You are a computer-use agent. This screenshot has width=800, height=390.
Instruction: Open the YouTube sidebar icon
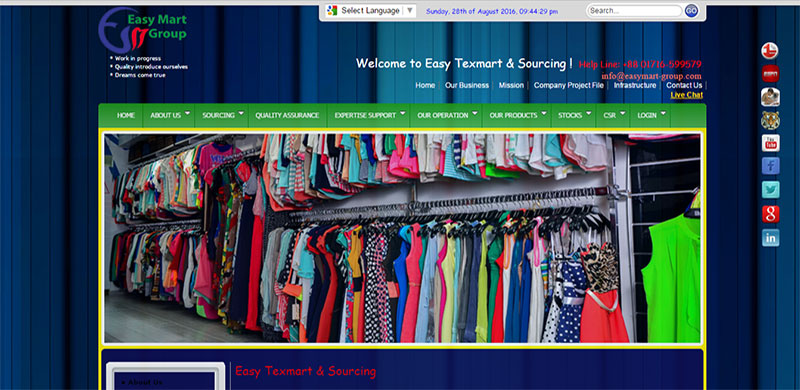(770, 143)
